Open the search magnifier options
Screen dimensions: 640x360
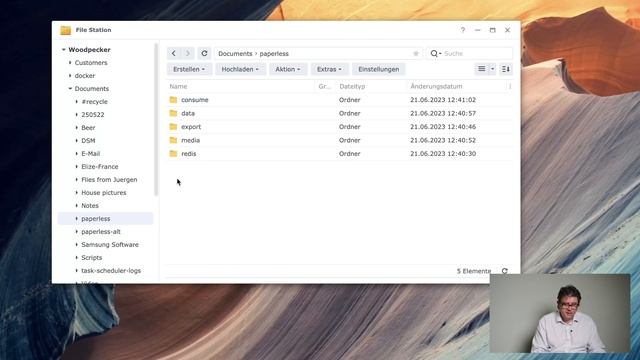[x=436, y=53]
